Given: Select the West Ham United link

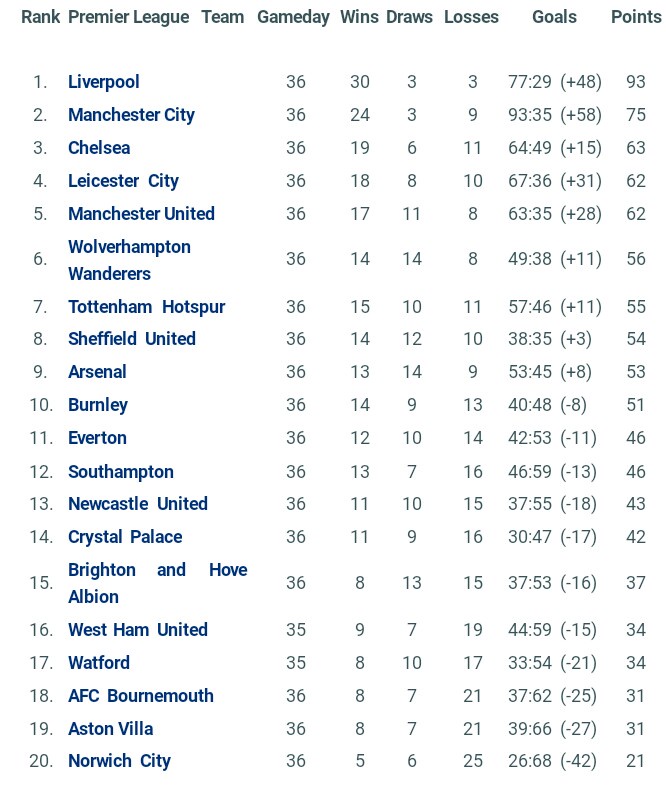Looking at the screenshot, I should (x=138, y=630).
